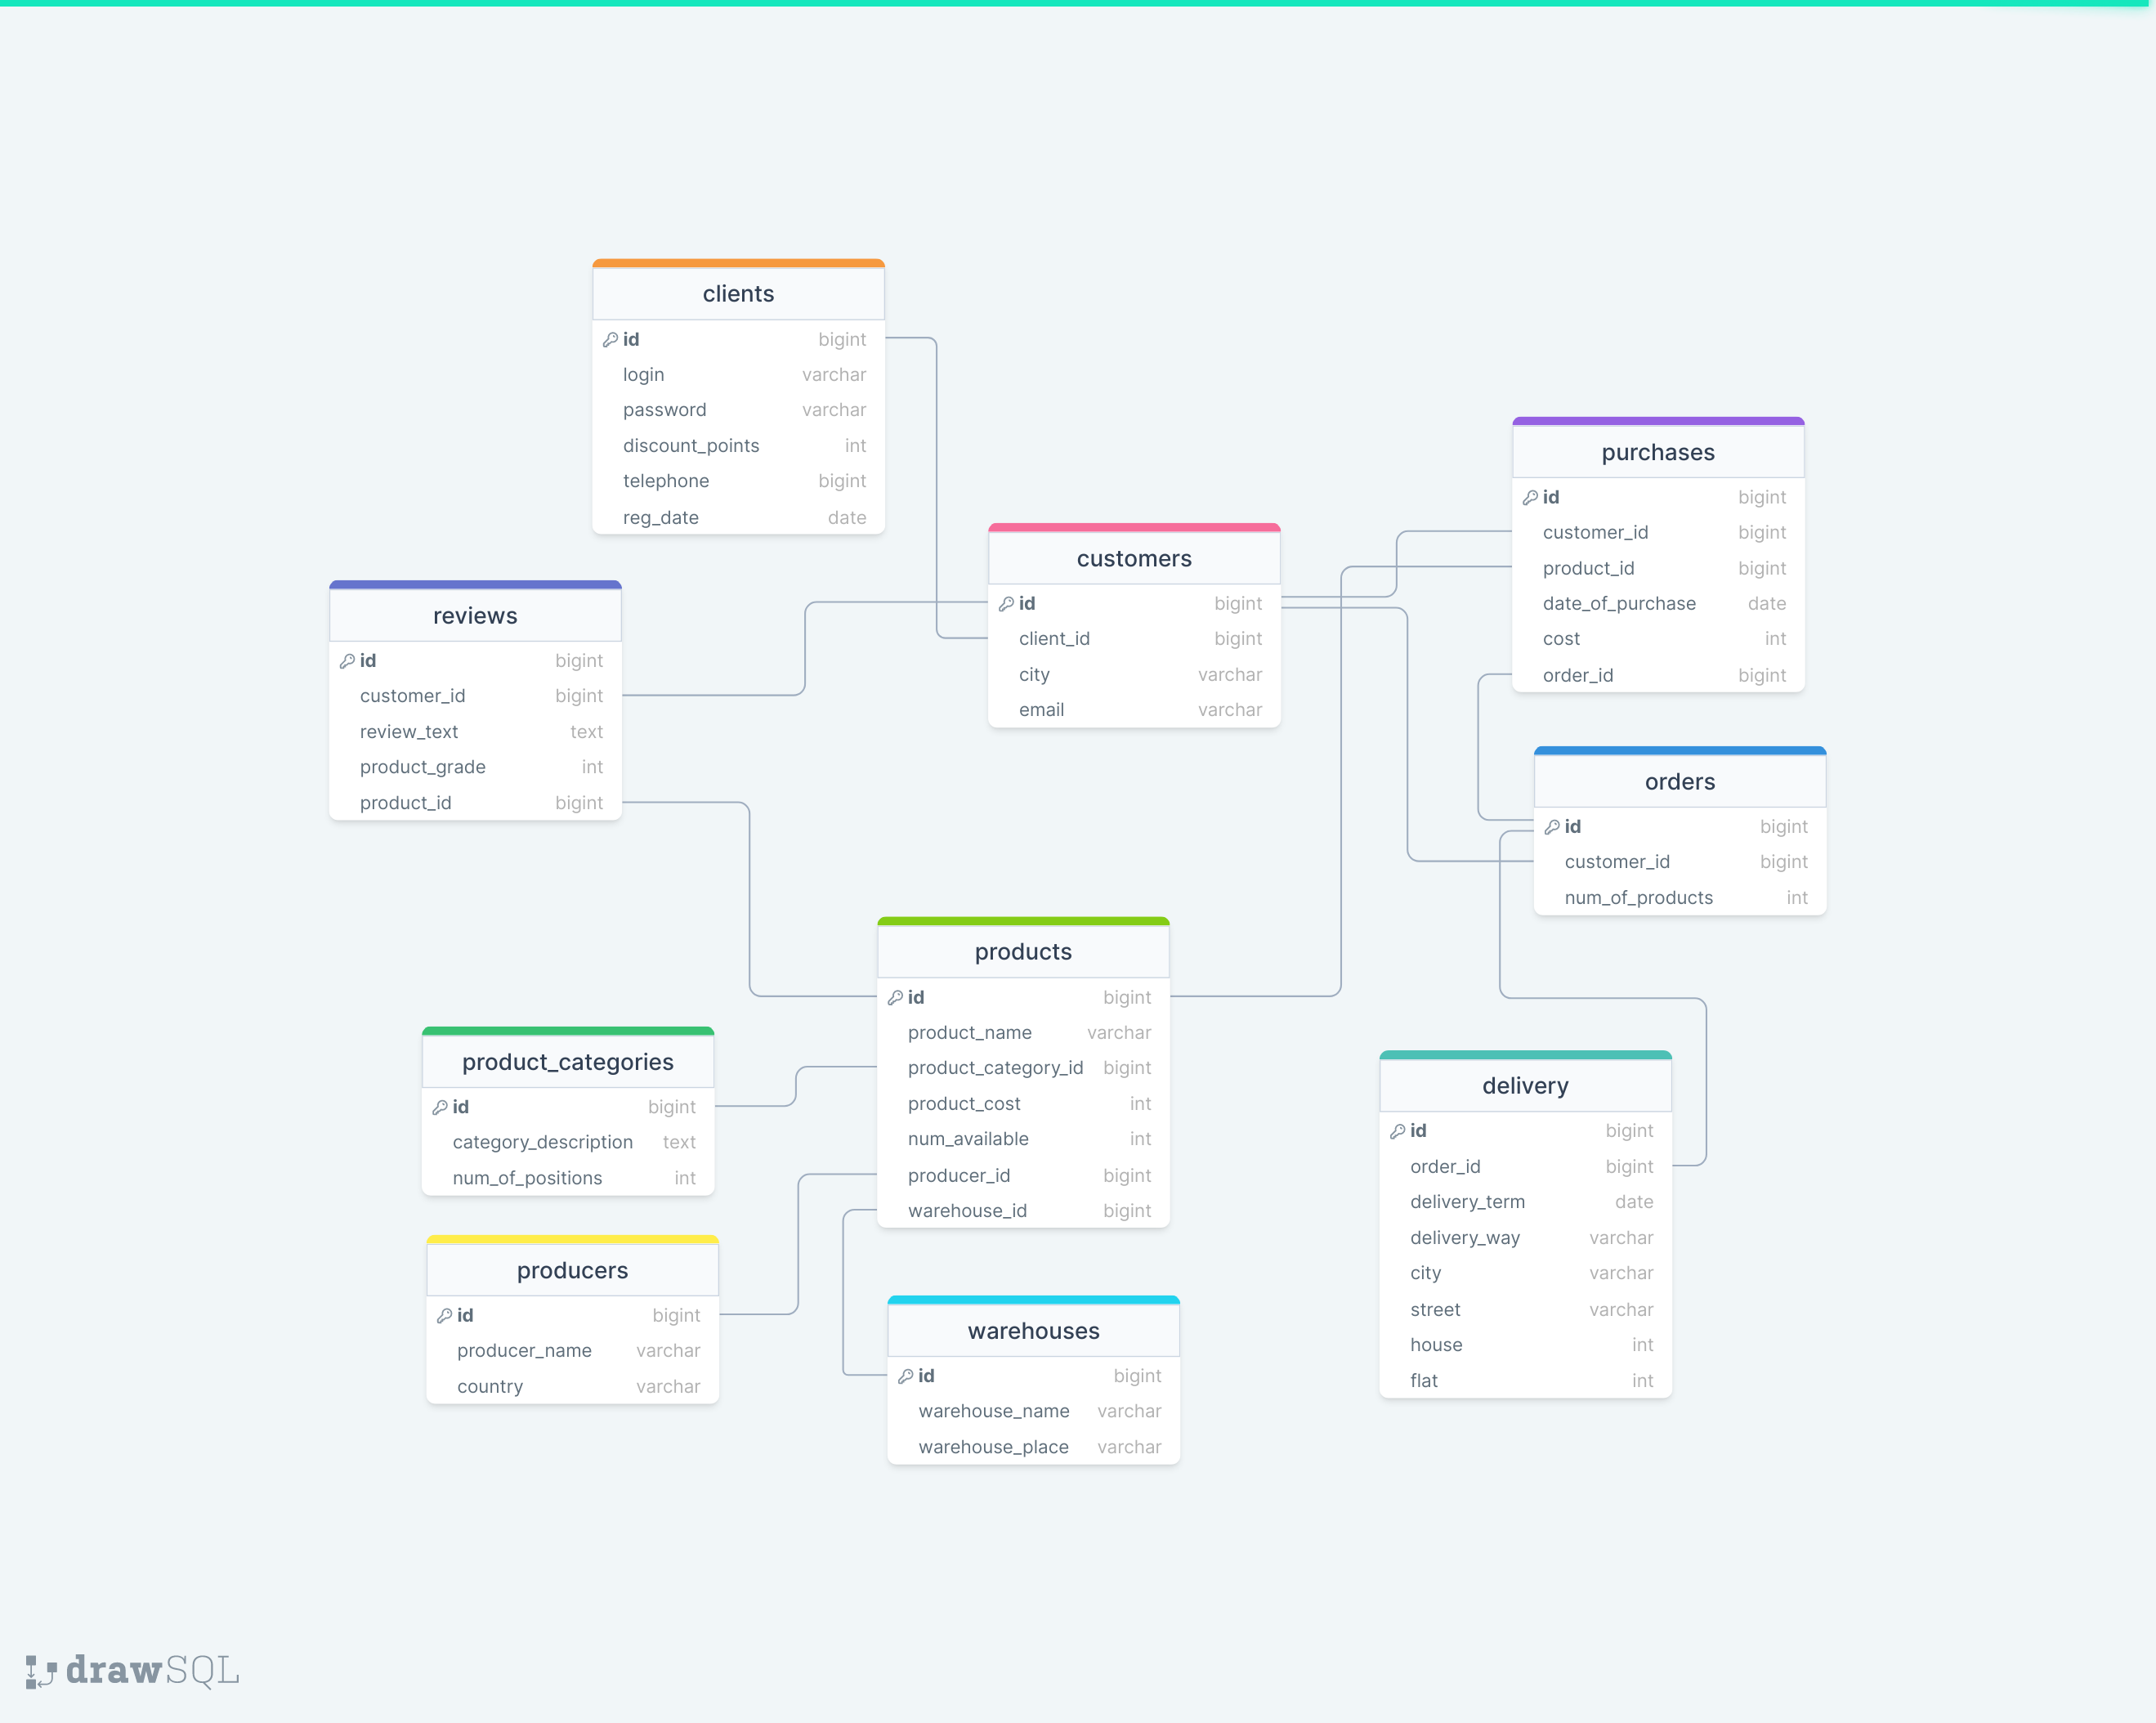
Task: Click the key icon in warehouses table
Action: (x=906, y=1376)
